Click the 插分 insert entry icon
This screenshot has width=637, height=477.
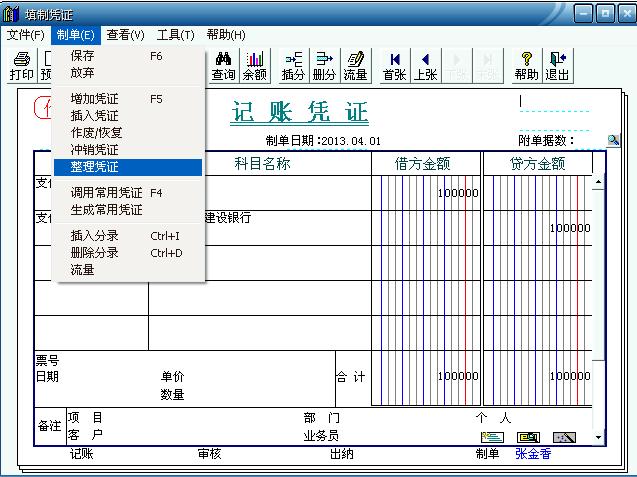pos(293,66)
